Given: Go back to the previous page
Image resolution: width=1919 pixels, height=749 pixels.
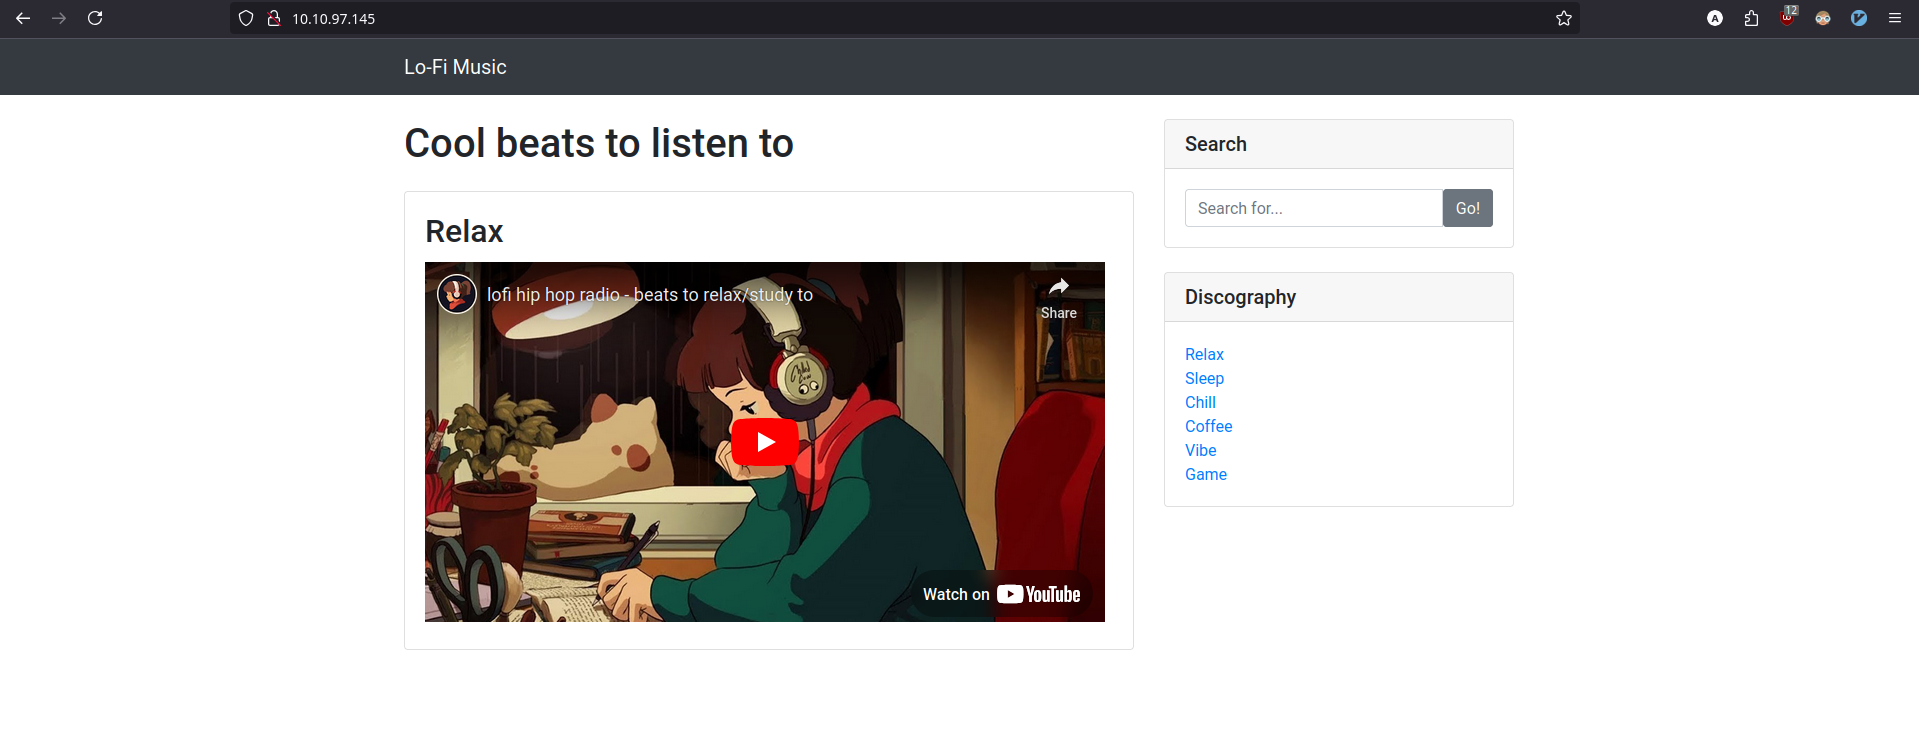Looking at the screenshot, I should [x=23, y=18].
